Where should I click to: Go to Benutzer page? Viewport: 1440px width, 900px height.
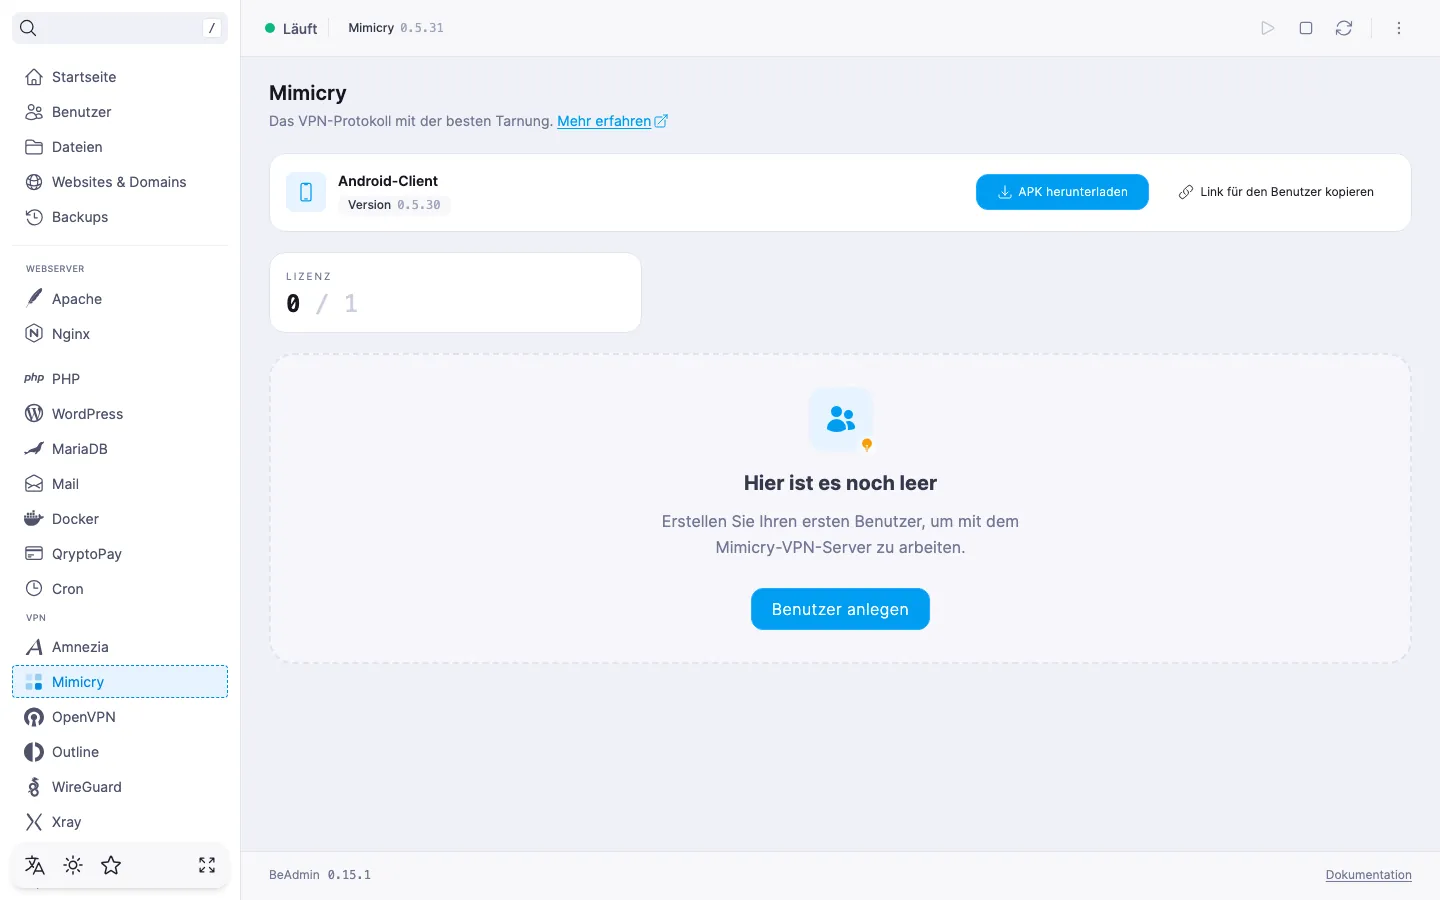point(120,112)
